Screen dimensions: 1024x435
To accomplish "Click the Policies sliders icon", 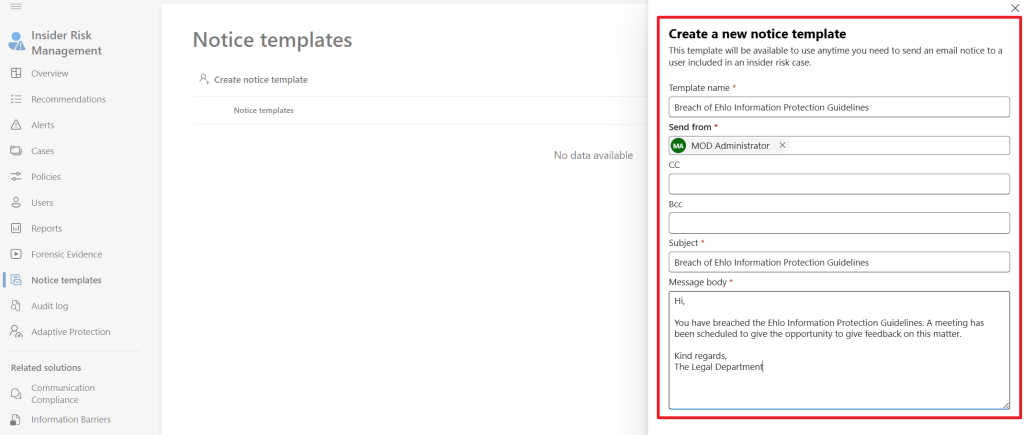I will [16, 177].
